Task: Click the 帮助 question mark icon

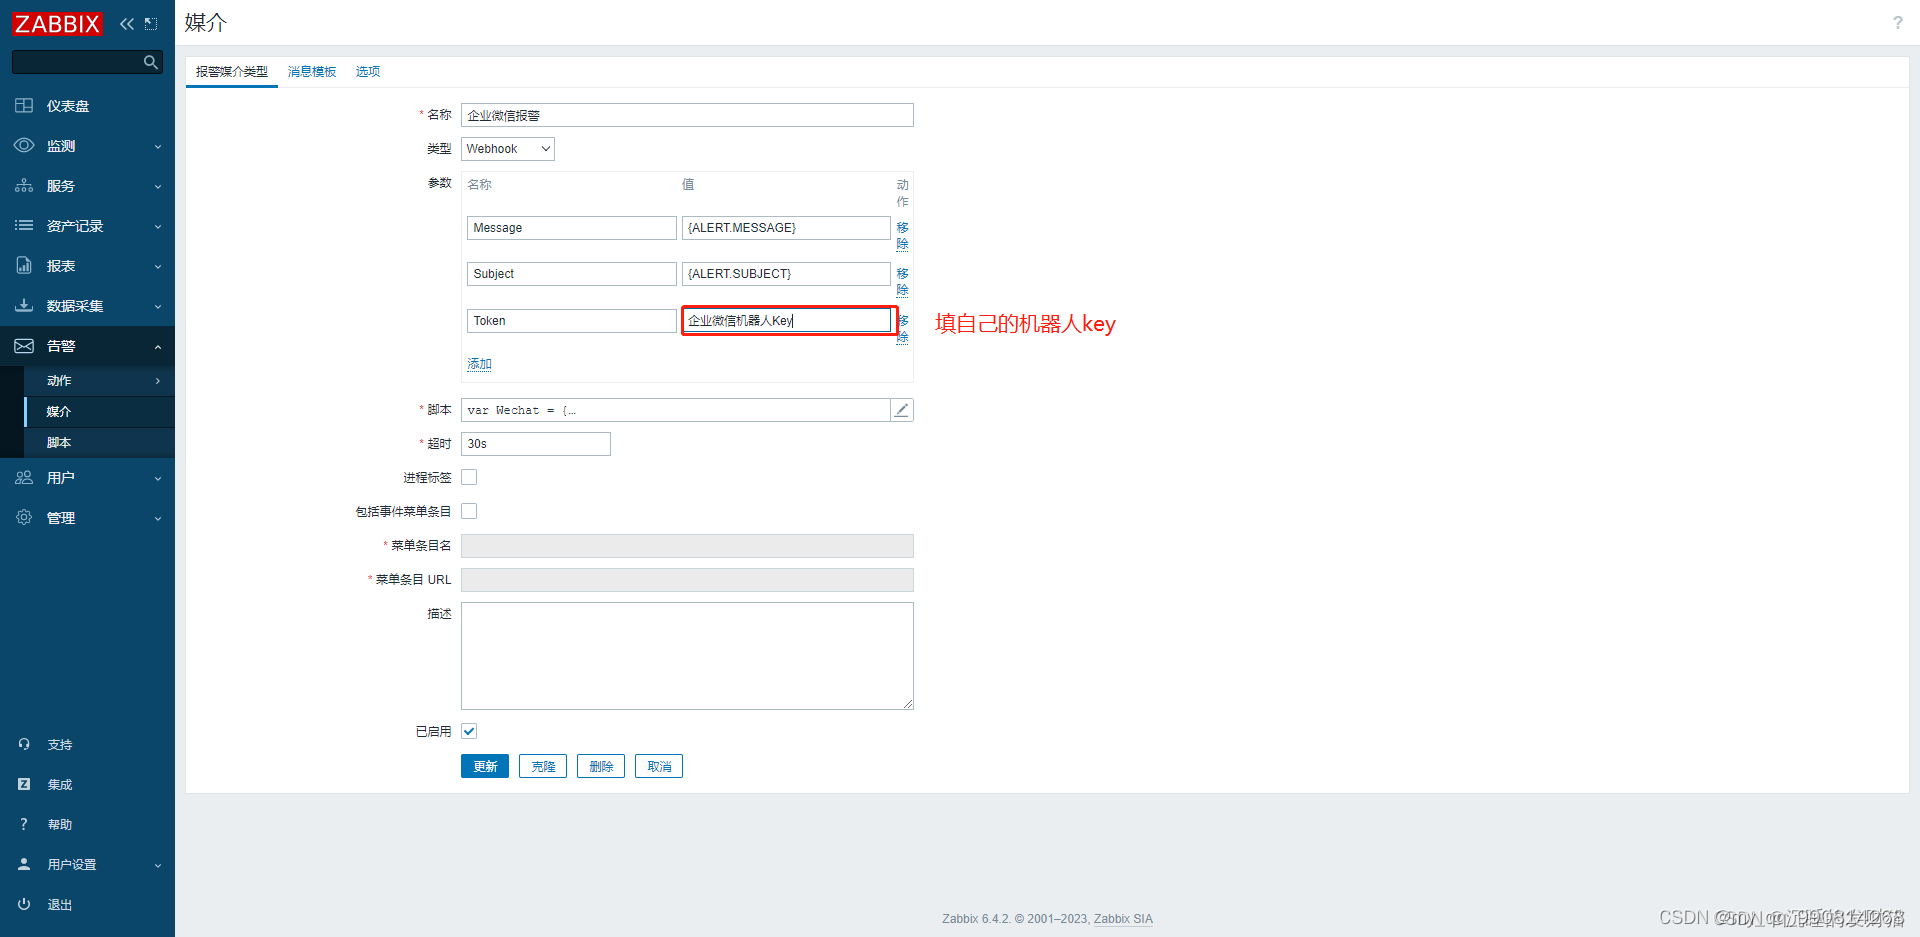Action: coord(24,824)
